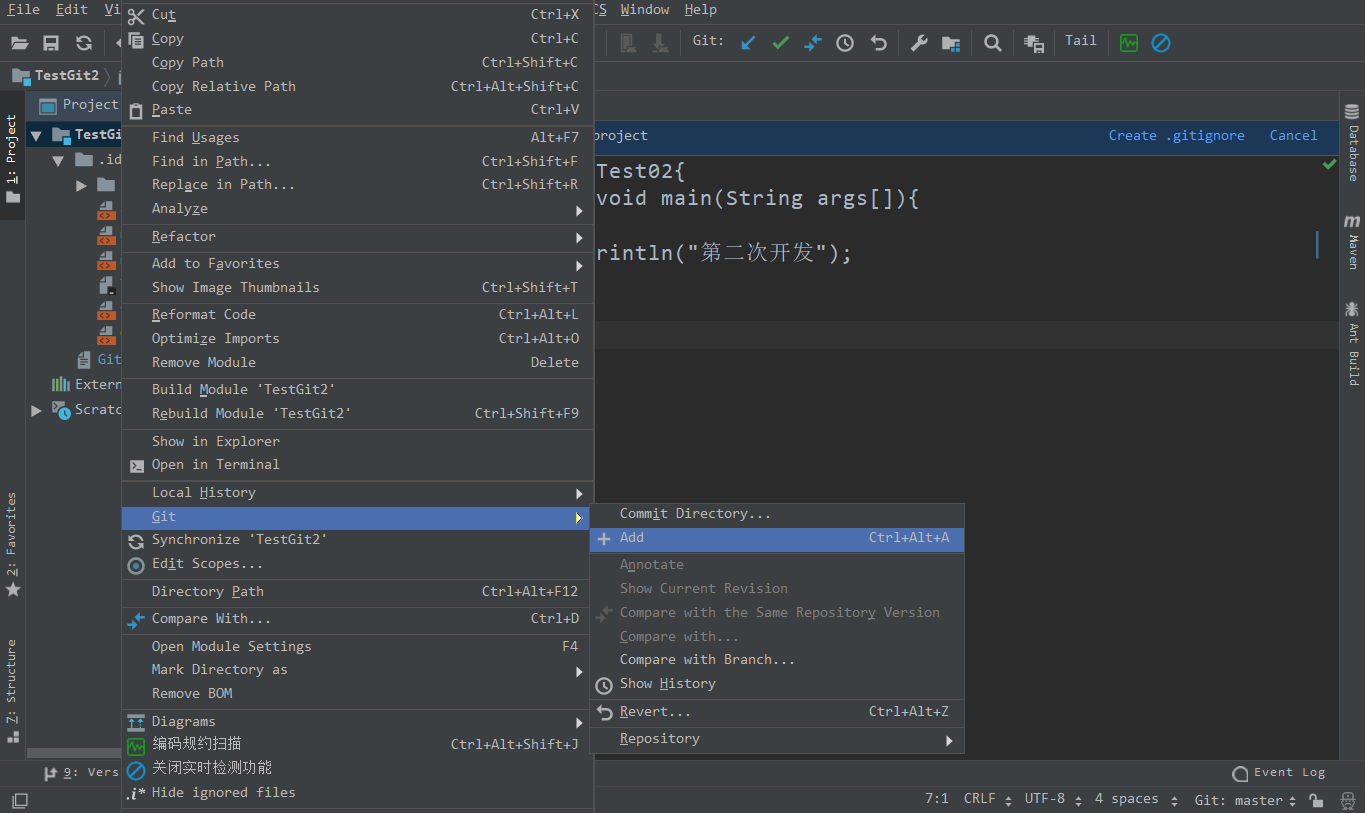
Task: Click the Create .gitignore link
Action: (1176, 136)
